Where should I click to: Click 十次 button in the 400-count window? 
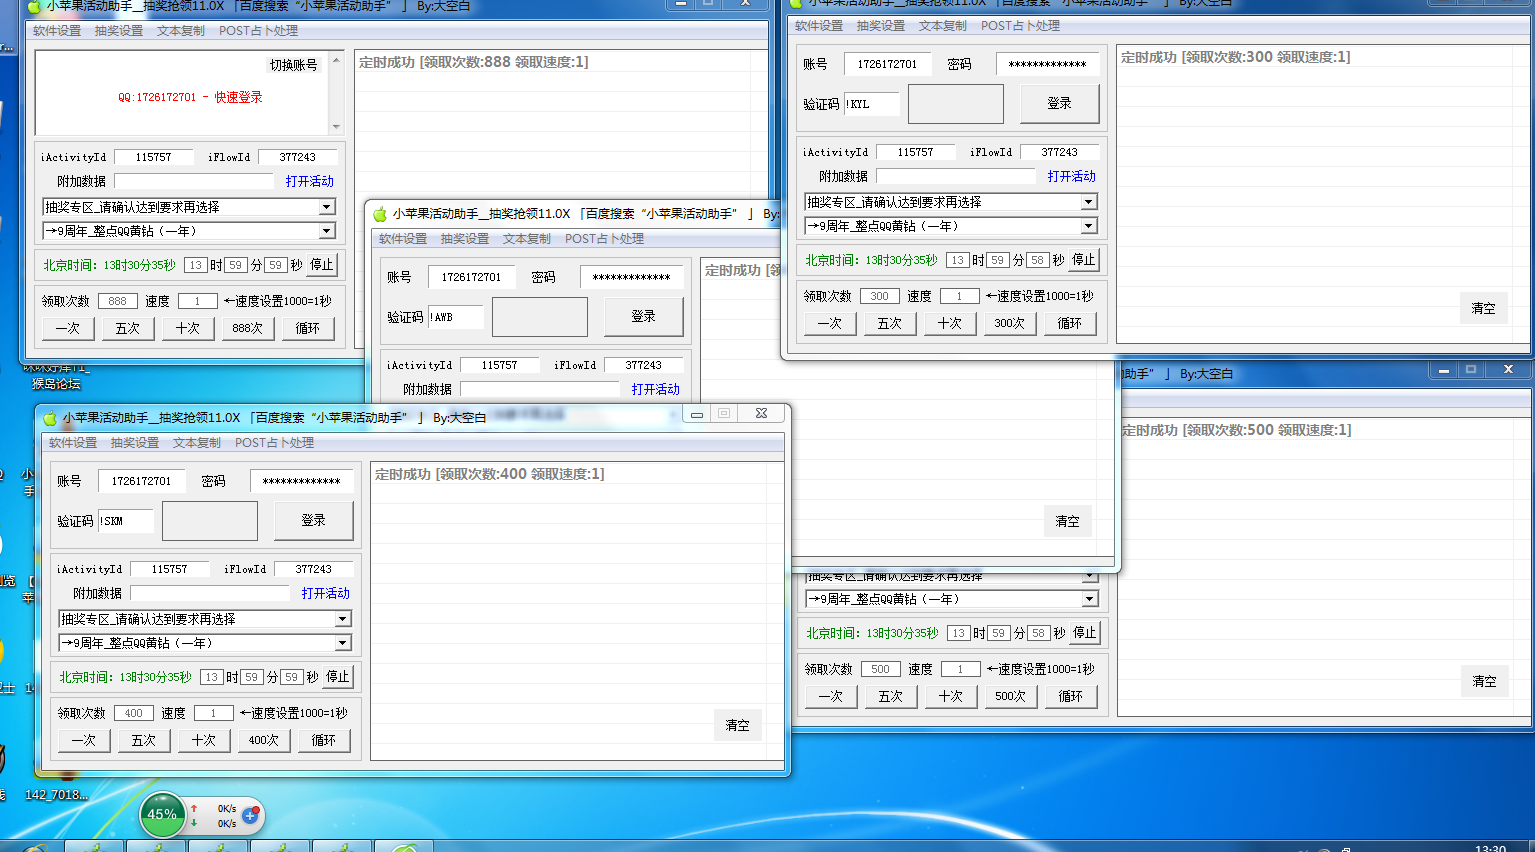tap(204, 740)
